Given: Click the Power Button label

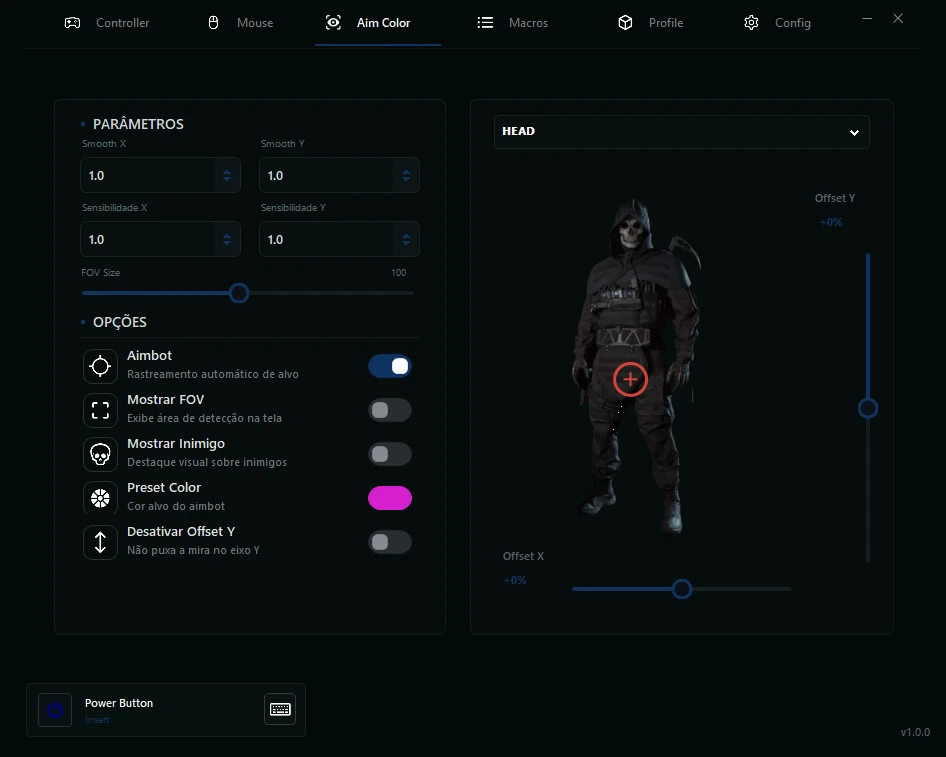Looking at the screenshot, I should point(119,703).
